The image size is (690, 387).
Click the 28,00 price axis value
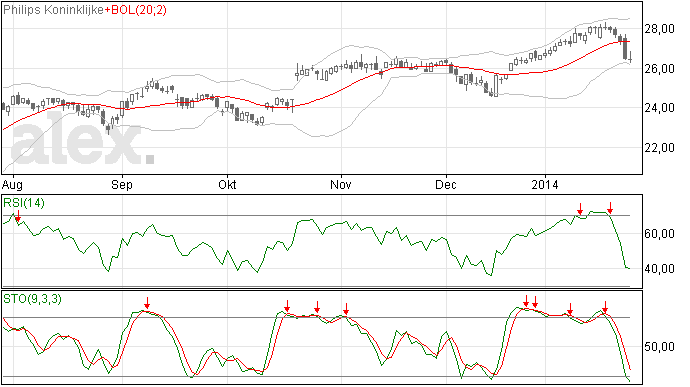[659, 29]
